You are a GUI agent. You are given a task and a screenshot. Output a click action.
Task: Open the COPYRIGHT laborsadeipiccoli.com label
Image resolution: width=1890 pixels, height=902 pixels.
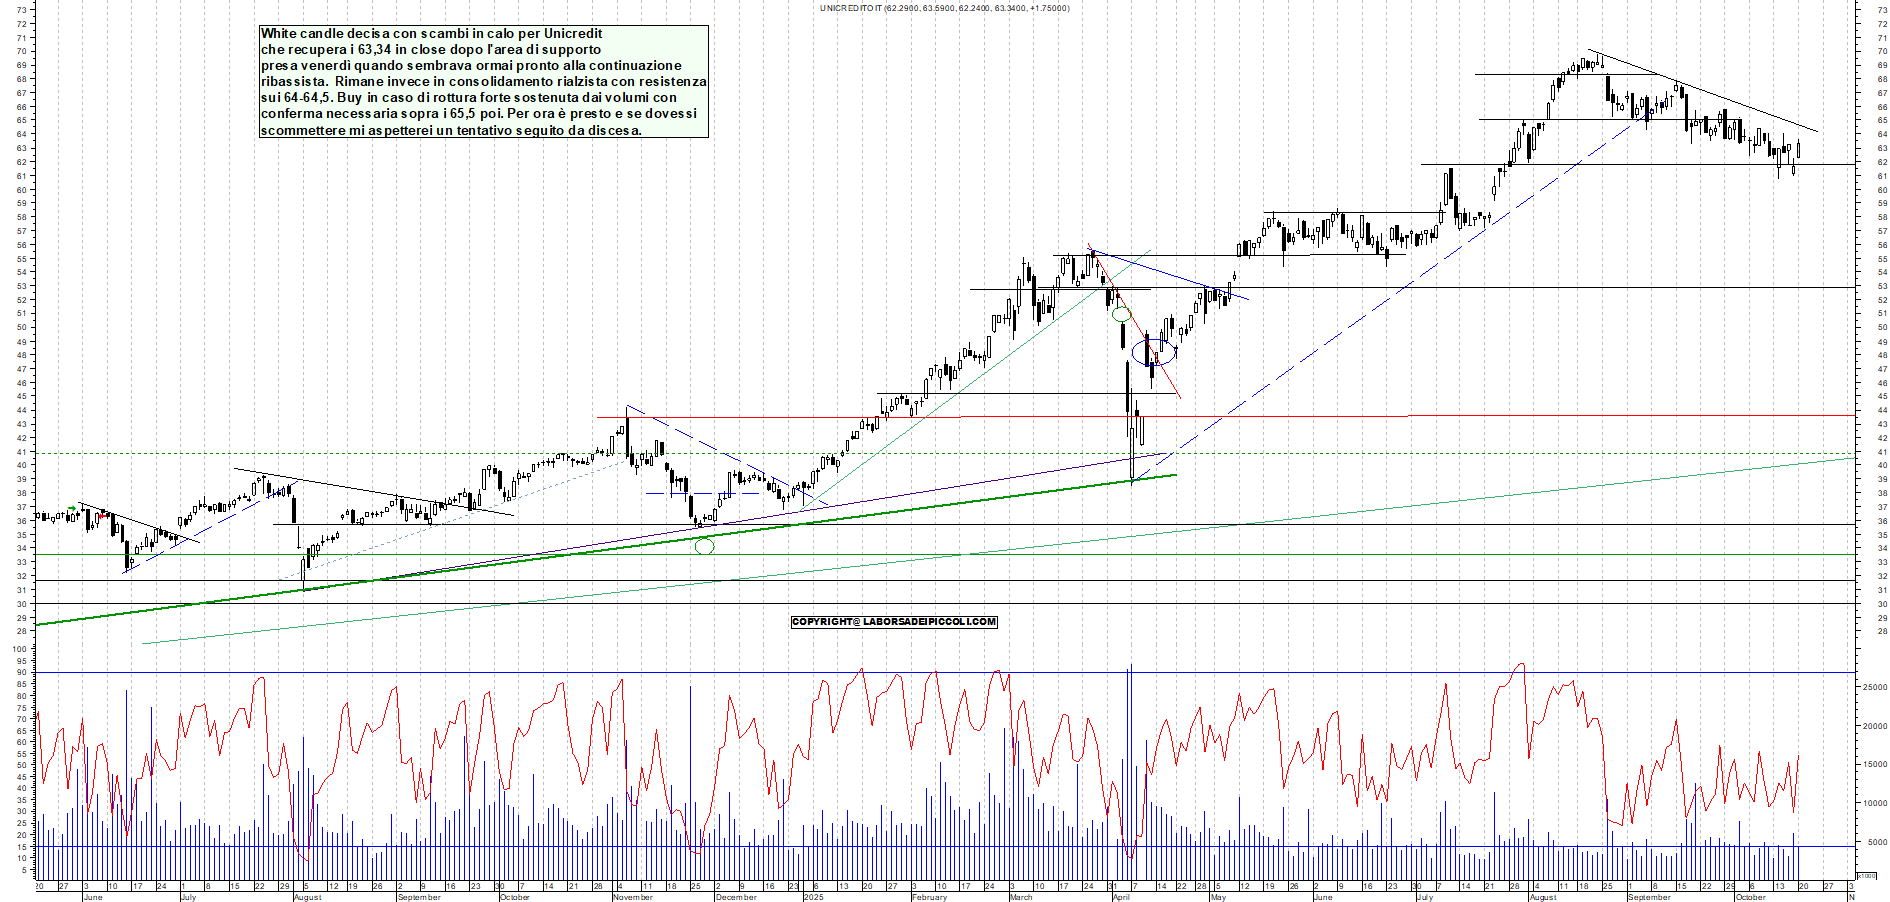coord(894,622)
